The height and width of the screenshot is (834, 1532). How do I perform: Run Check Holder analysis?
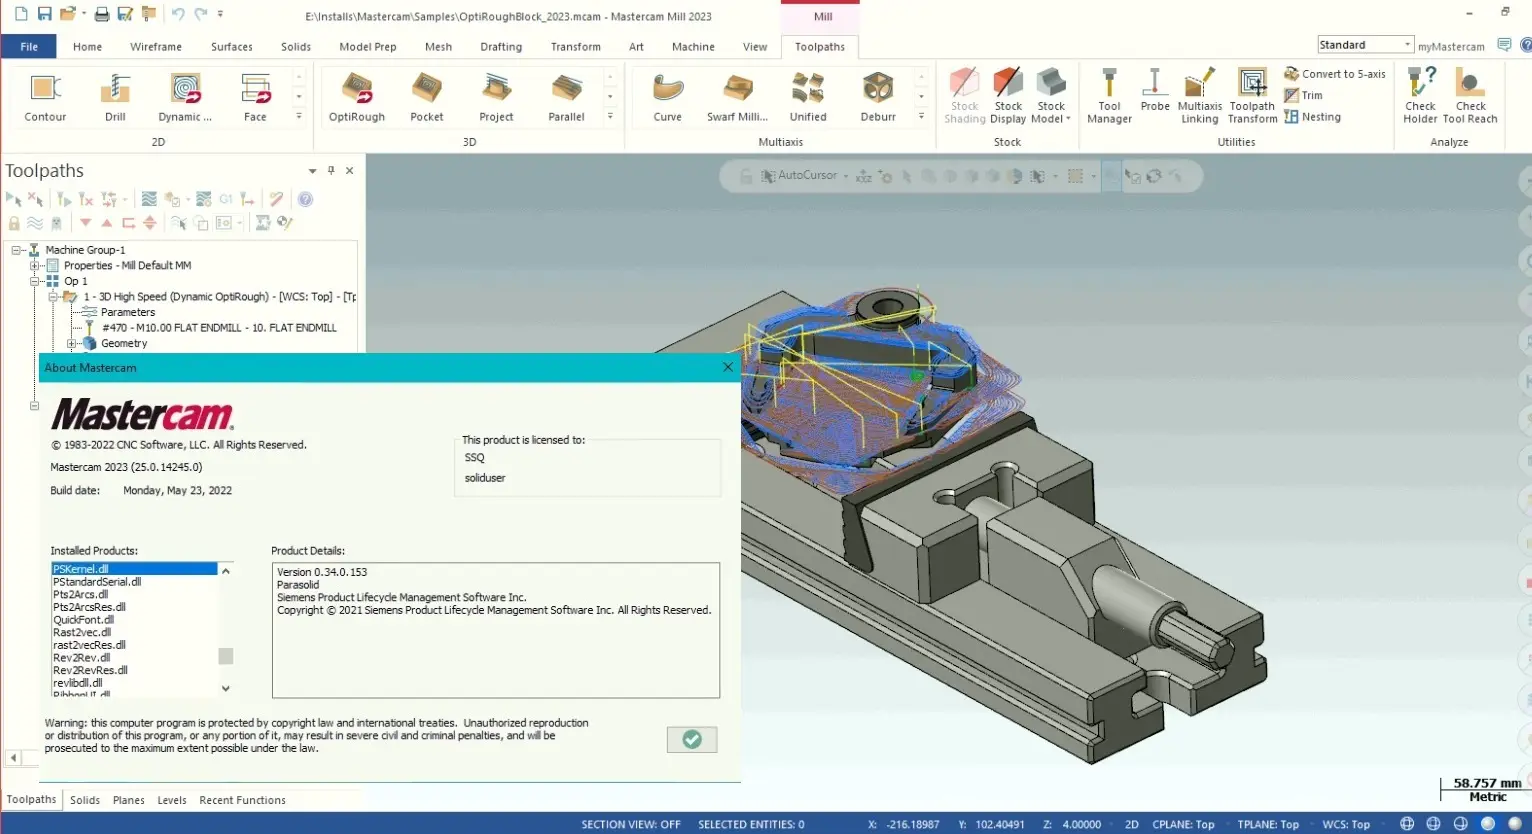click(x=1420, y=96)
